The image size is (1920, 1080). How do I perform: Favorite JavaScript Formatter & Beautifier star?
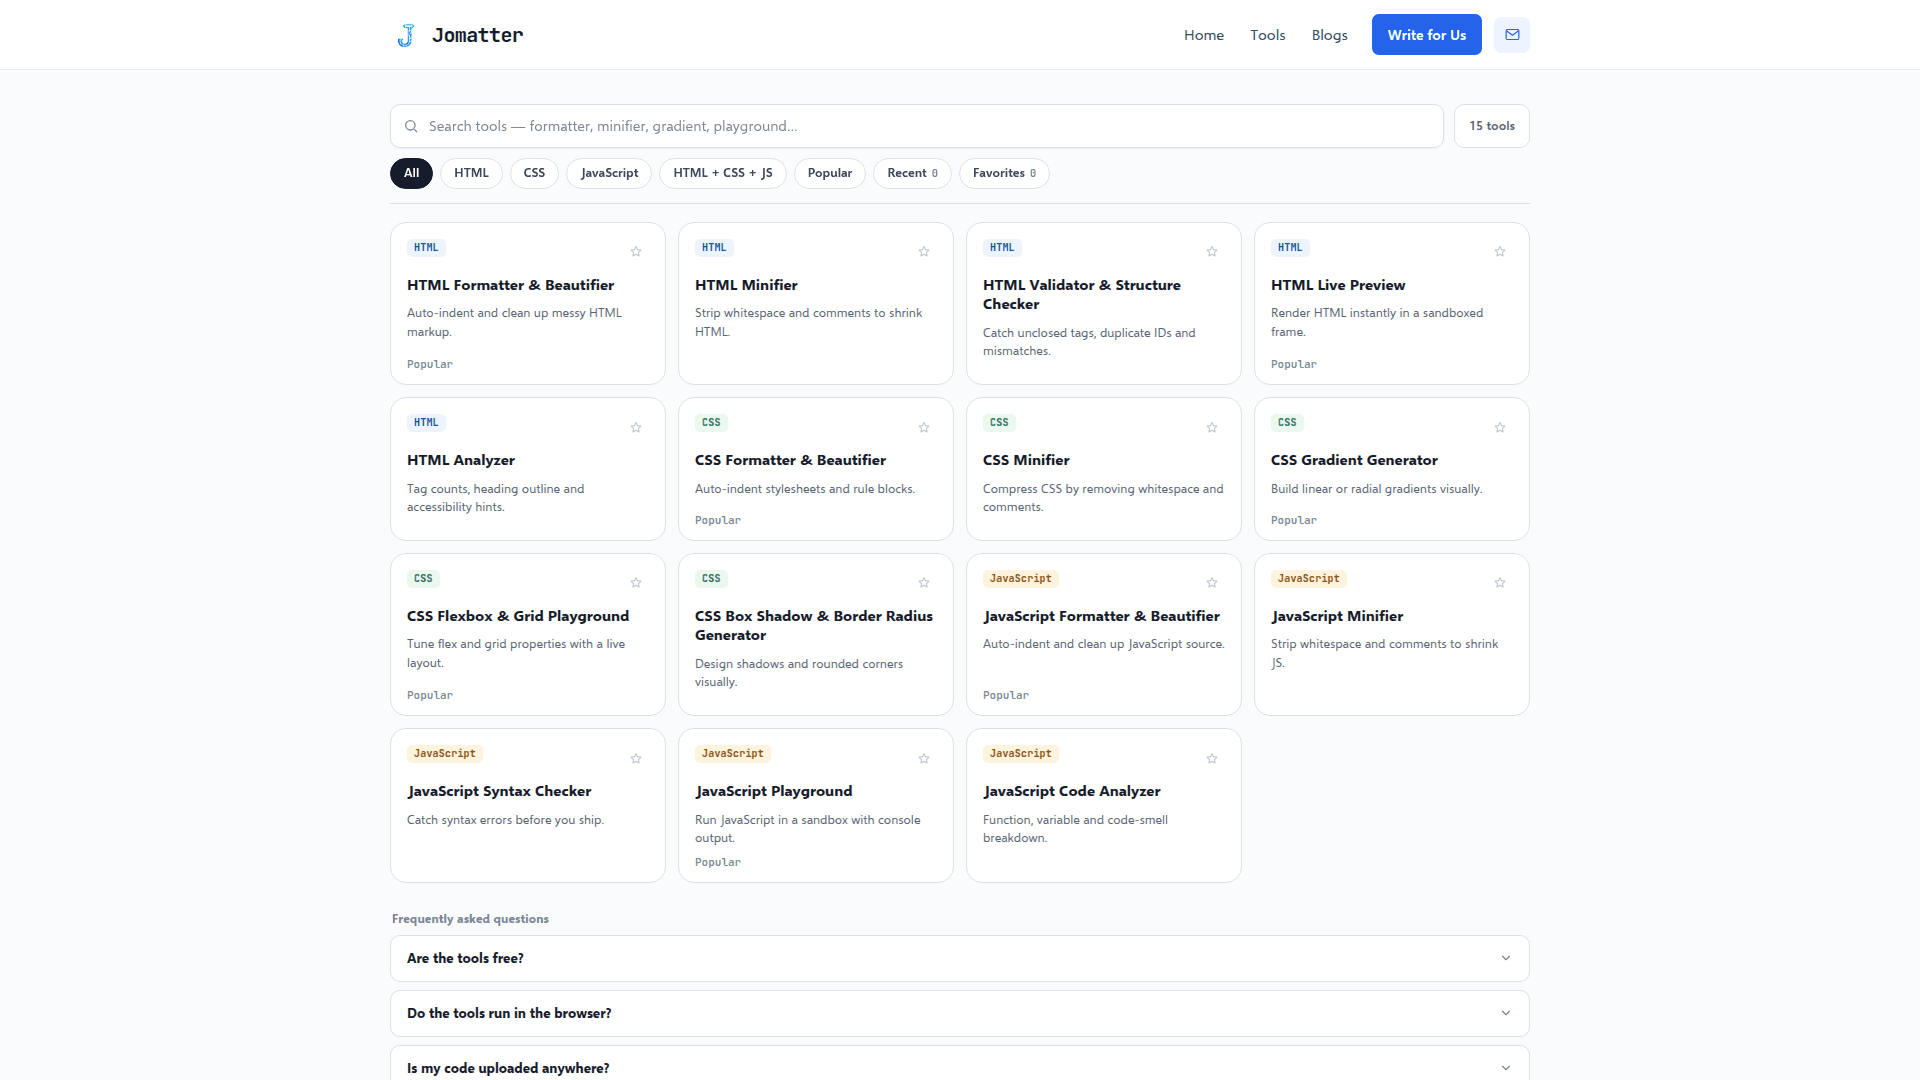click(1212, 583)
